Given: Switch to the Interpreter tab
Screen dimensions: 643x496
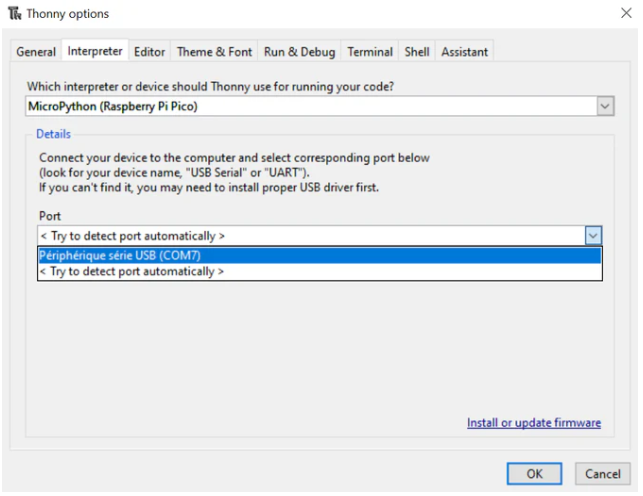Looking at the screenshot, I should click(95, 51).
